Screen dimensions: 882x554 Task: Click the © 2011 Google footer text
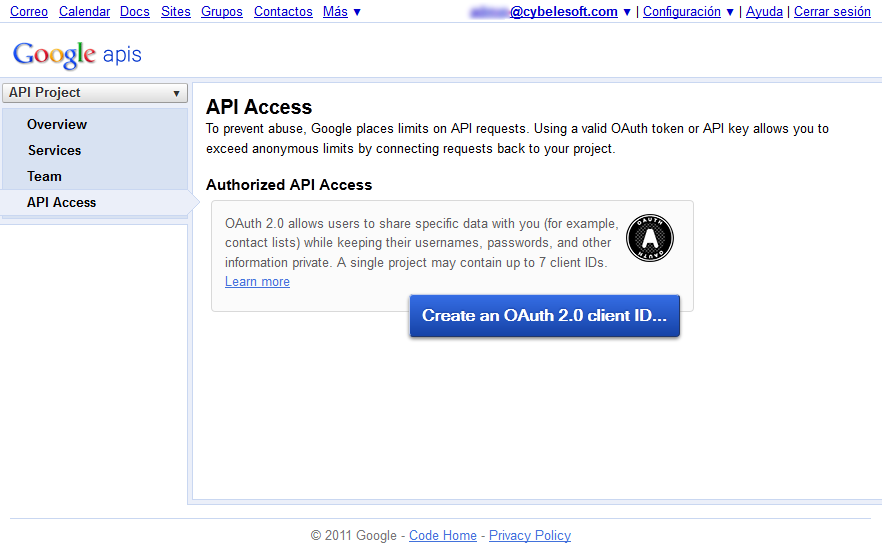coord(354,535)
